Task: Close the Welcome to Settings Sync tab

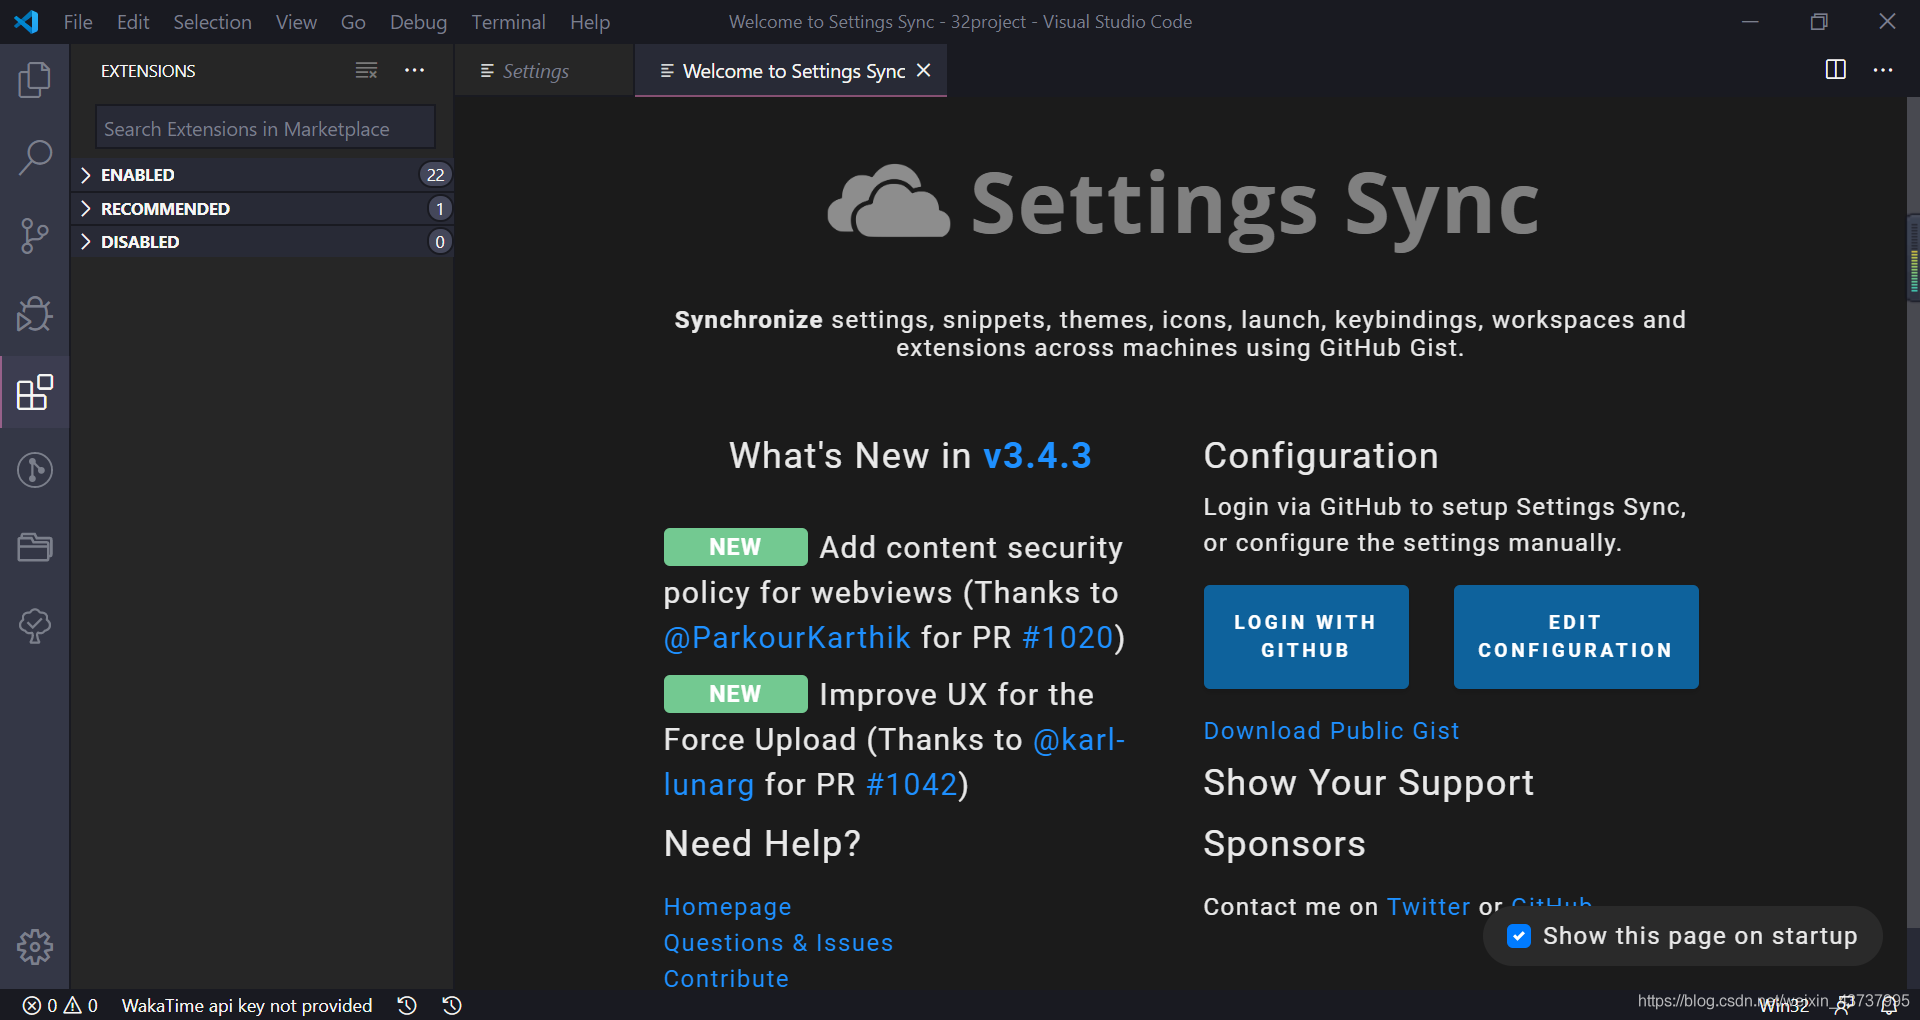Action: 924,70
